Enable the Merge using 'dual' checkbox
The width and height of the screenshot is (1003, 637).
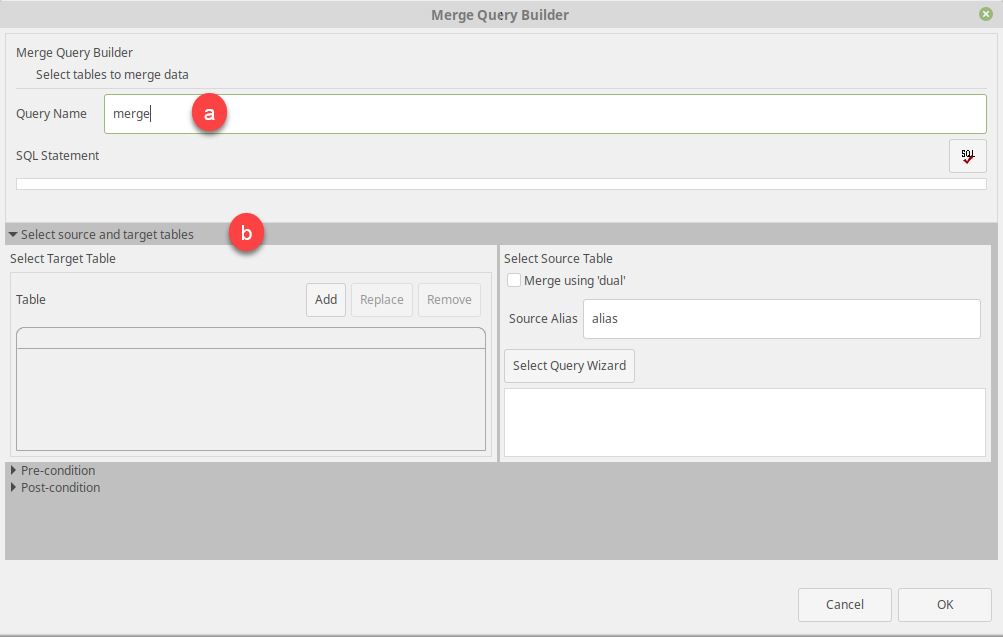point(514,281)
